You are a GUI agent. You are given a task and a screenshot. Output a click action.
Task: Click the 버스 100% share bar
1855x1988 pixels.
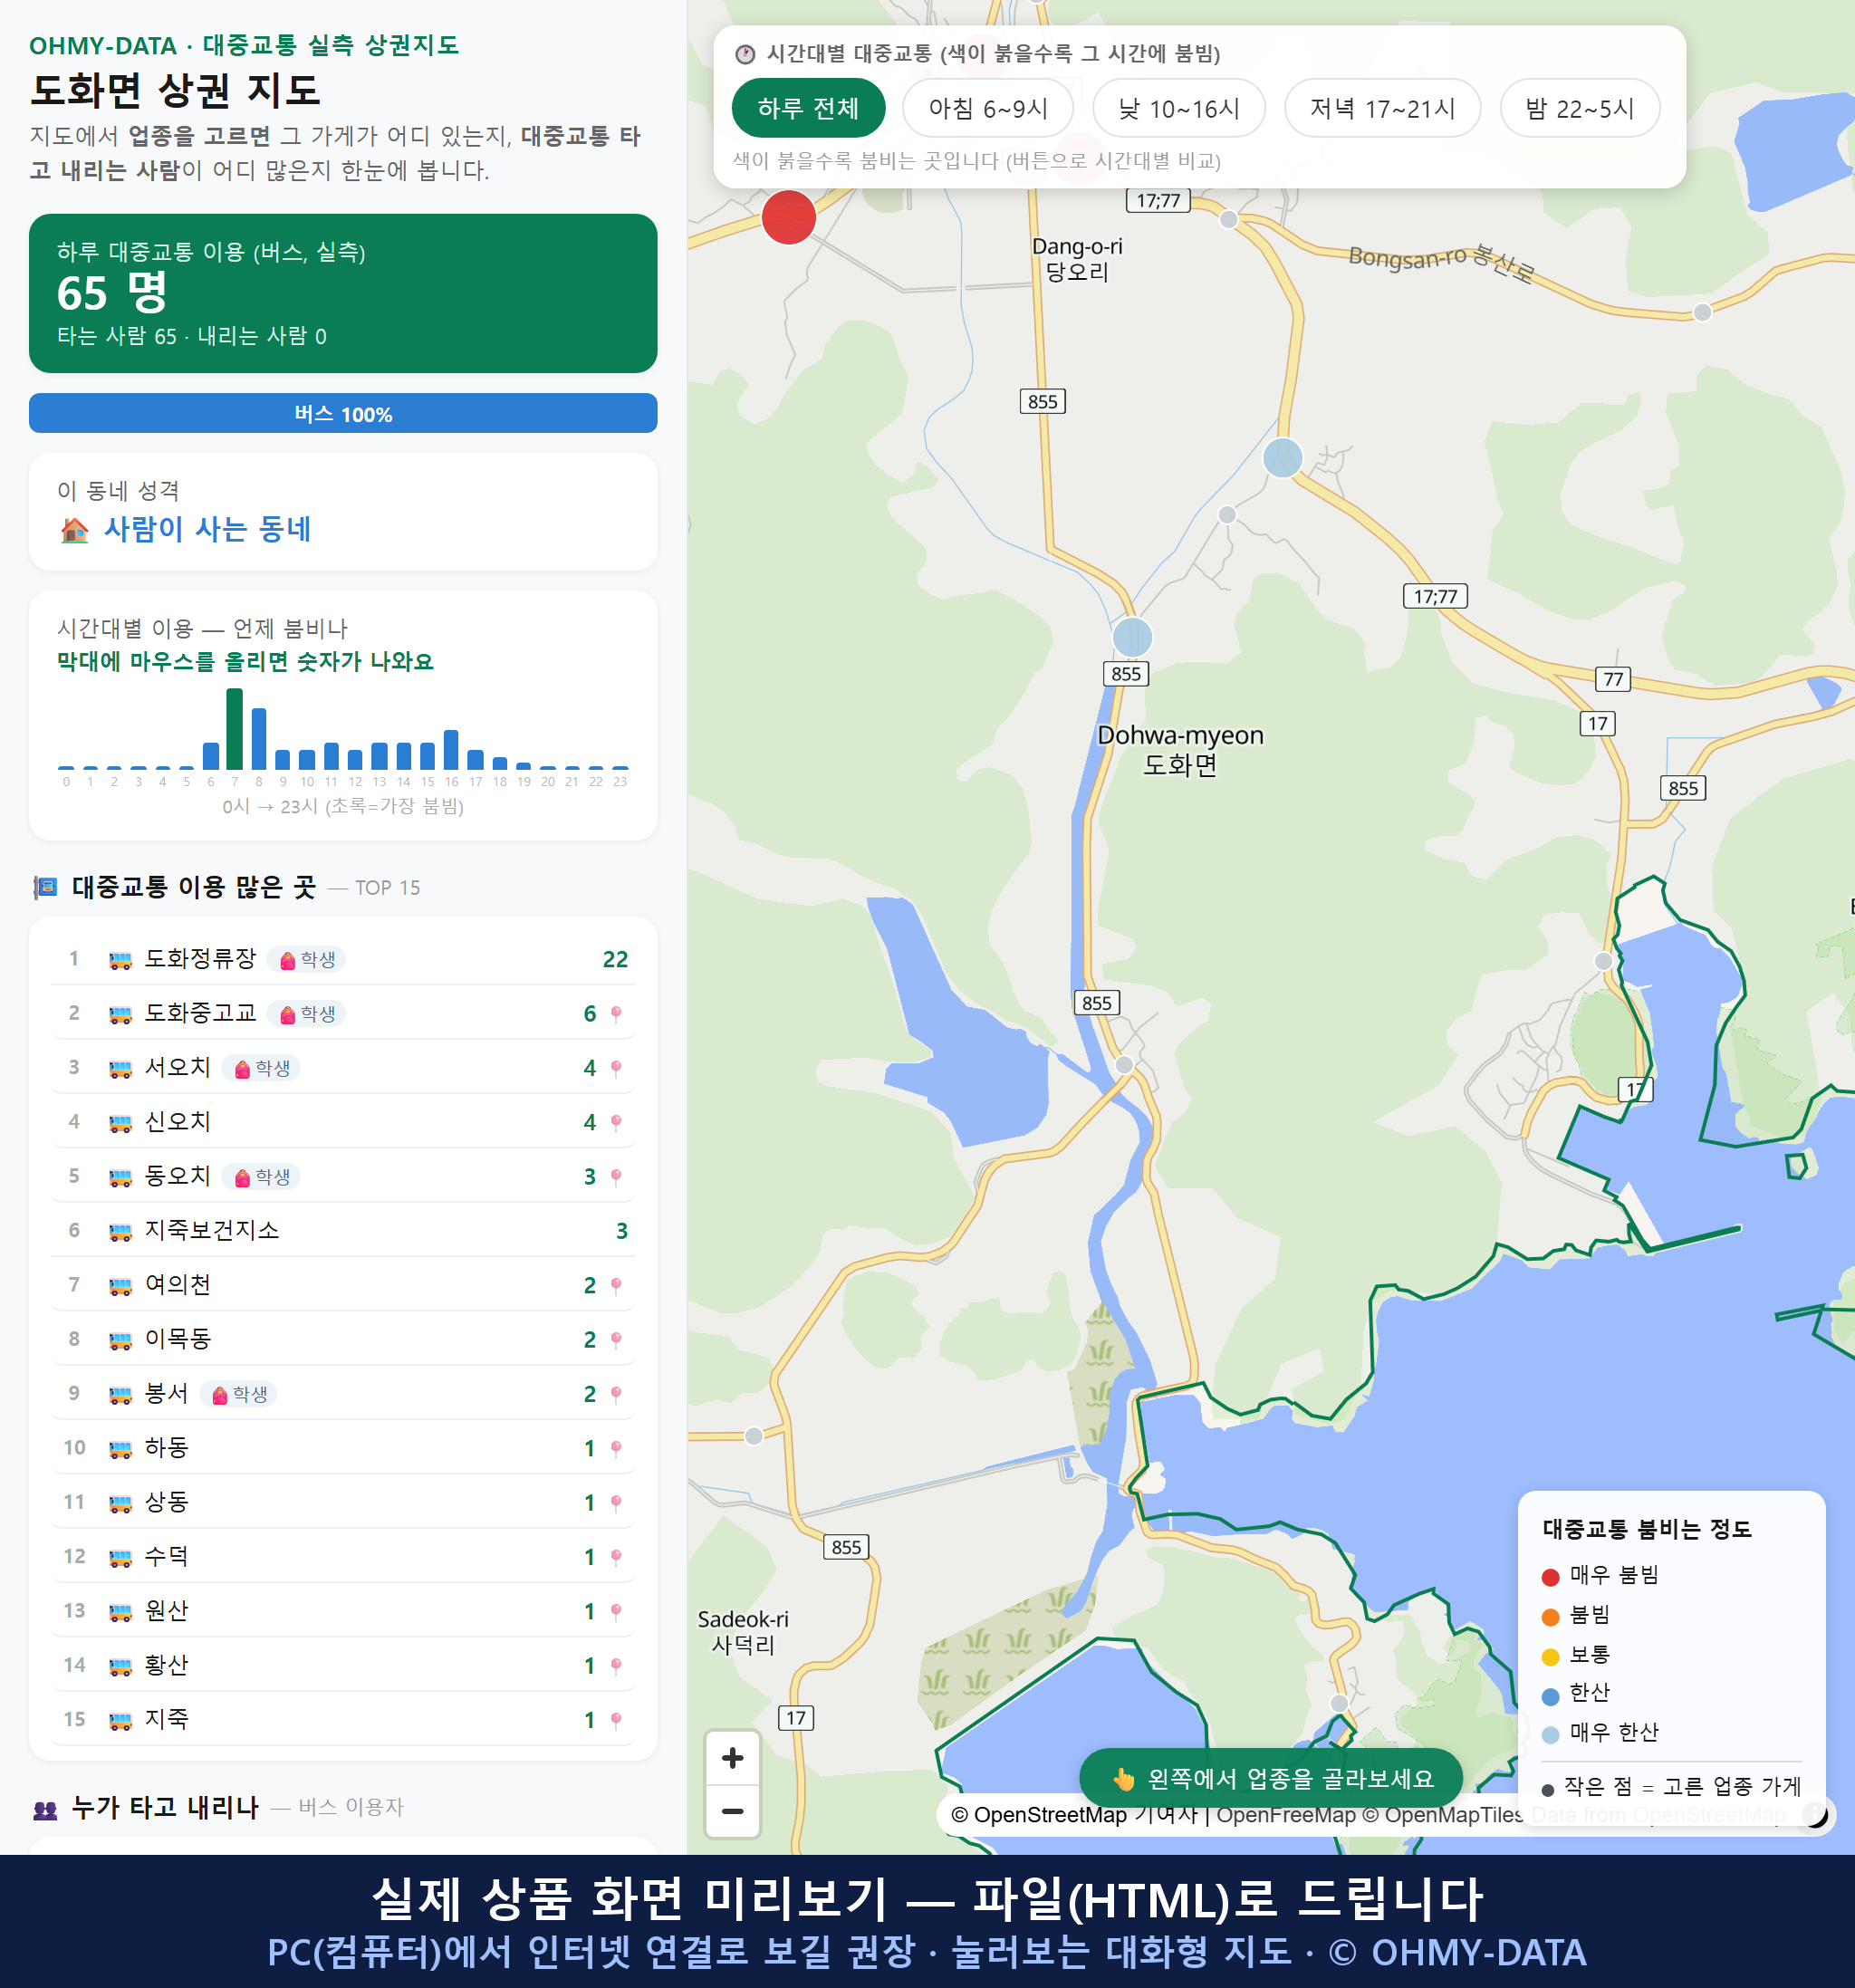pyautogui.click(x=343, y=413)
